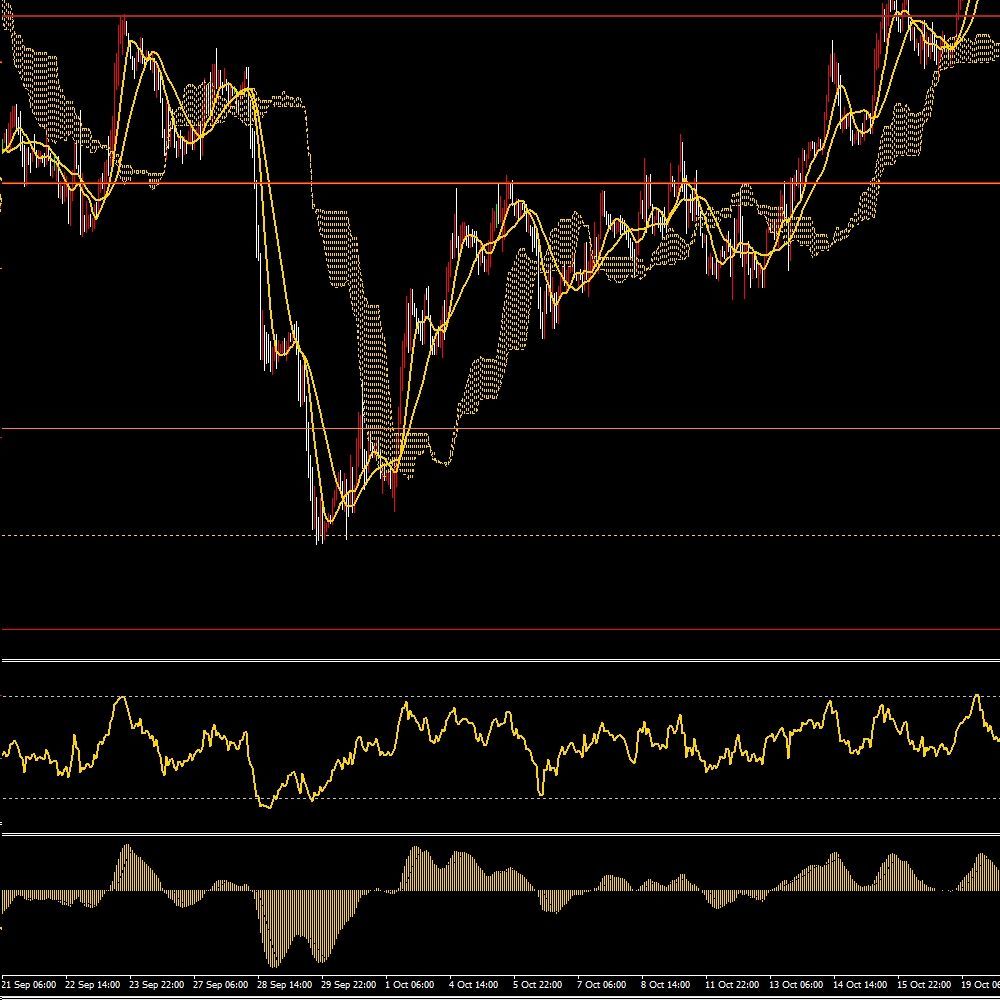Click separator between oscillator and histogram panes
This screenshot has height=1000, width=1000.
[500, 833]
